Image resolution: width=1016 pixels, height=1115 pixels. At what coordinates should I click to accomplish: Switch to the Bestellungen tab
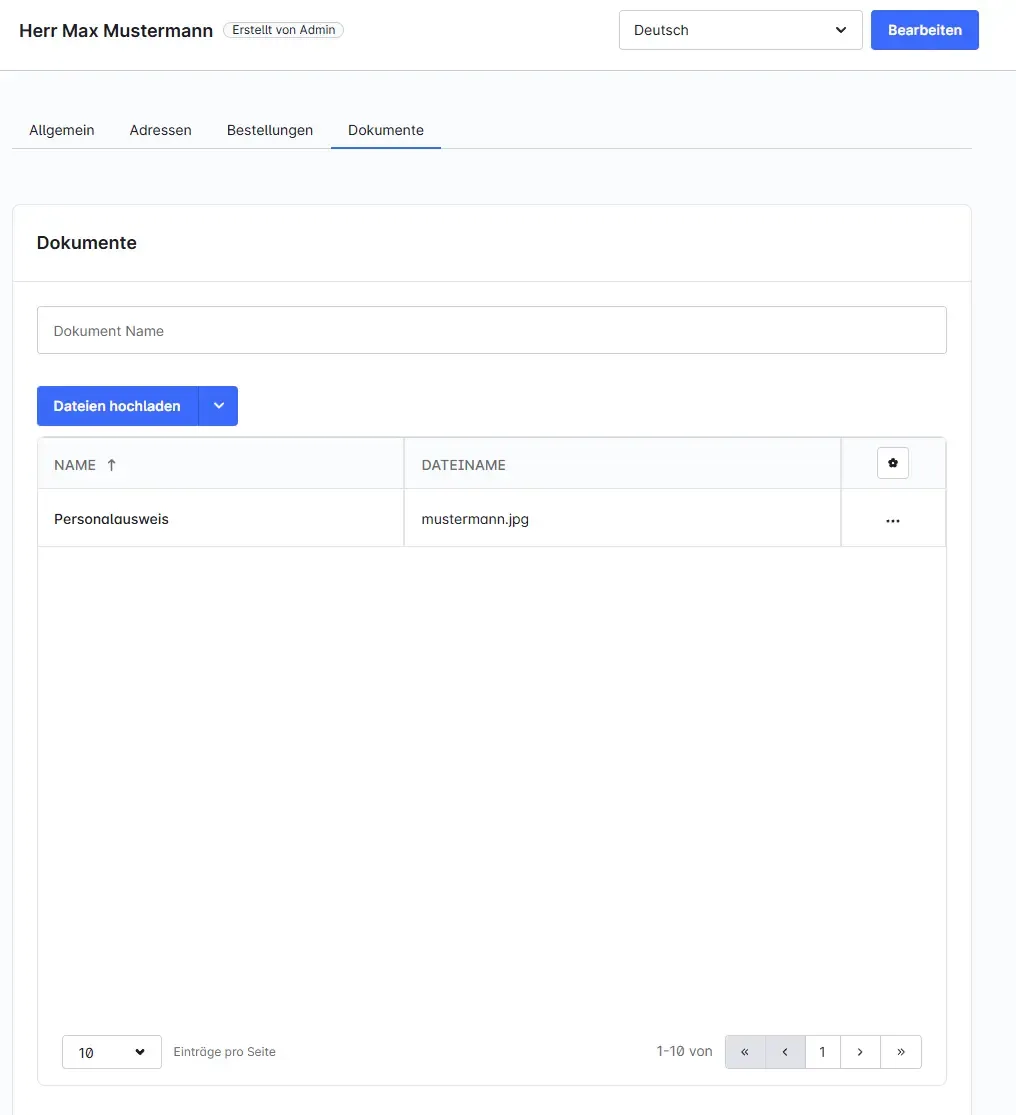270,130
